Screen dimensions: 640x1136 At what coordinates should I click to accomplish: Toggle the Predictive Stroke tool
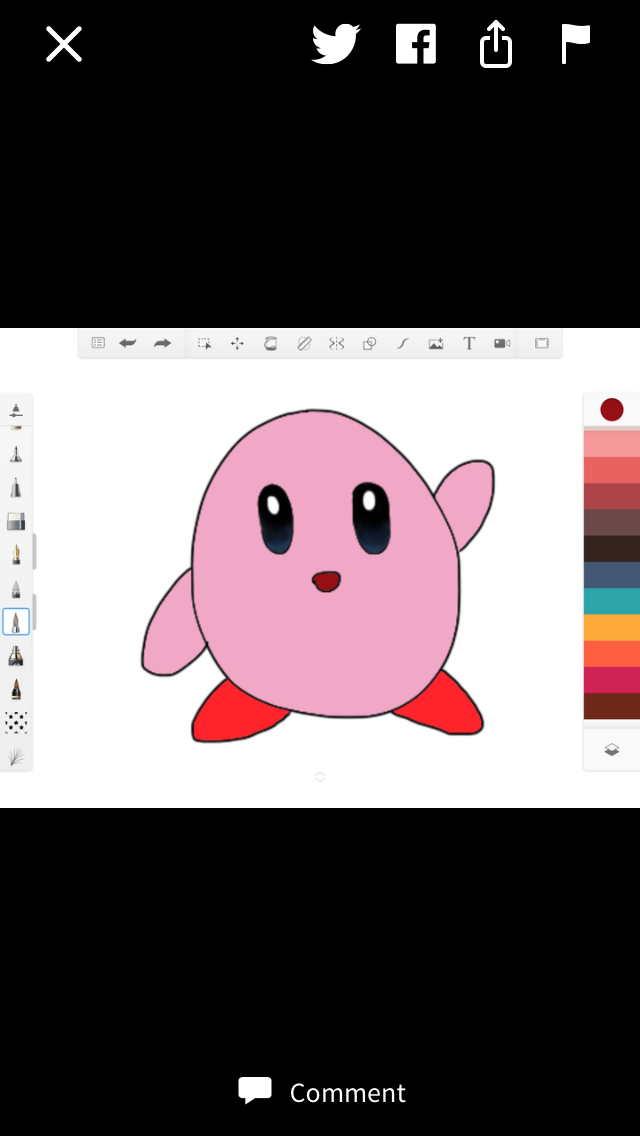[x=403, y=343]
